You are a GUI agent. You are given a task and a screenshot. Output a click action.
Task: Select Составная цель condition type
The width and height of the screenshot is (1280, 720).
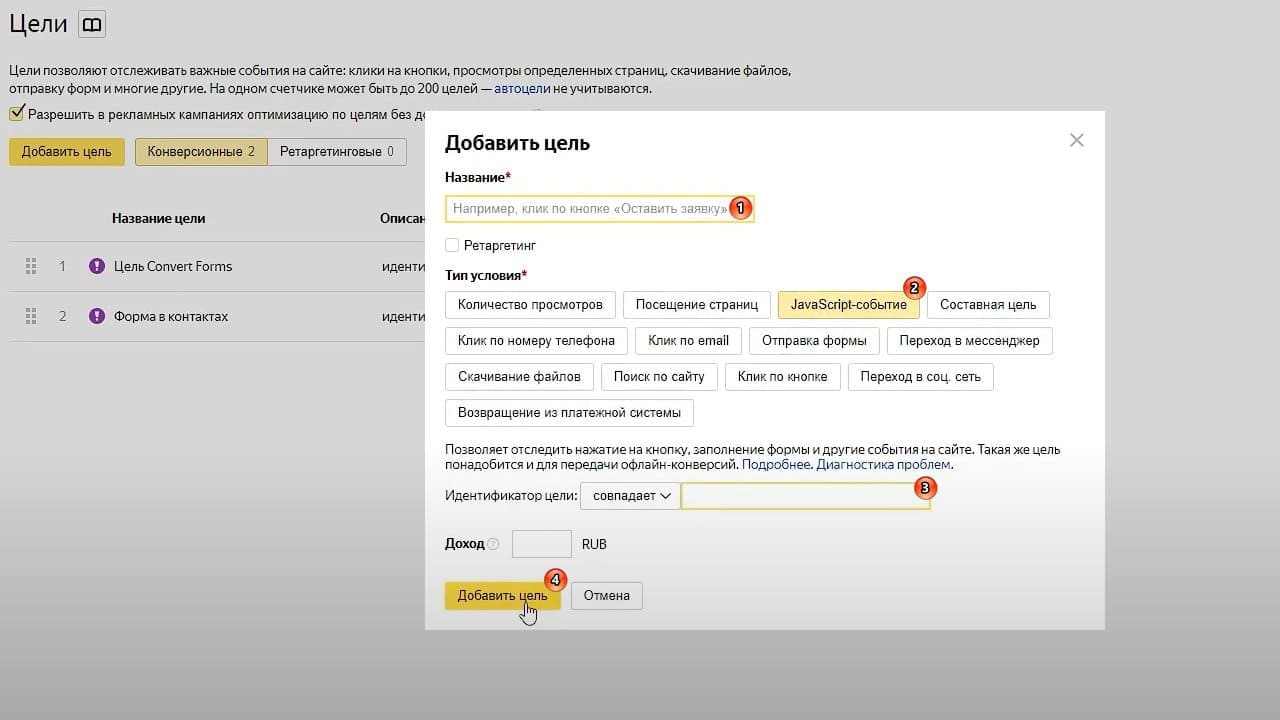pos(988,305)
